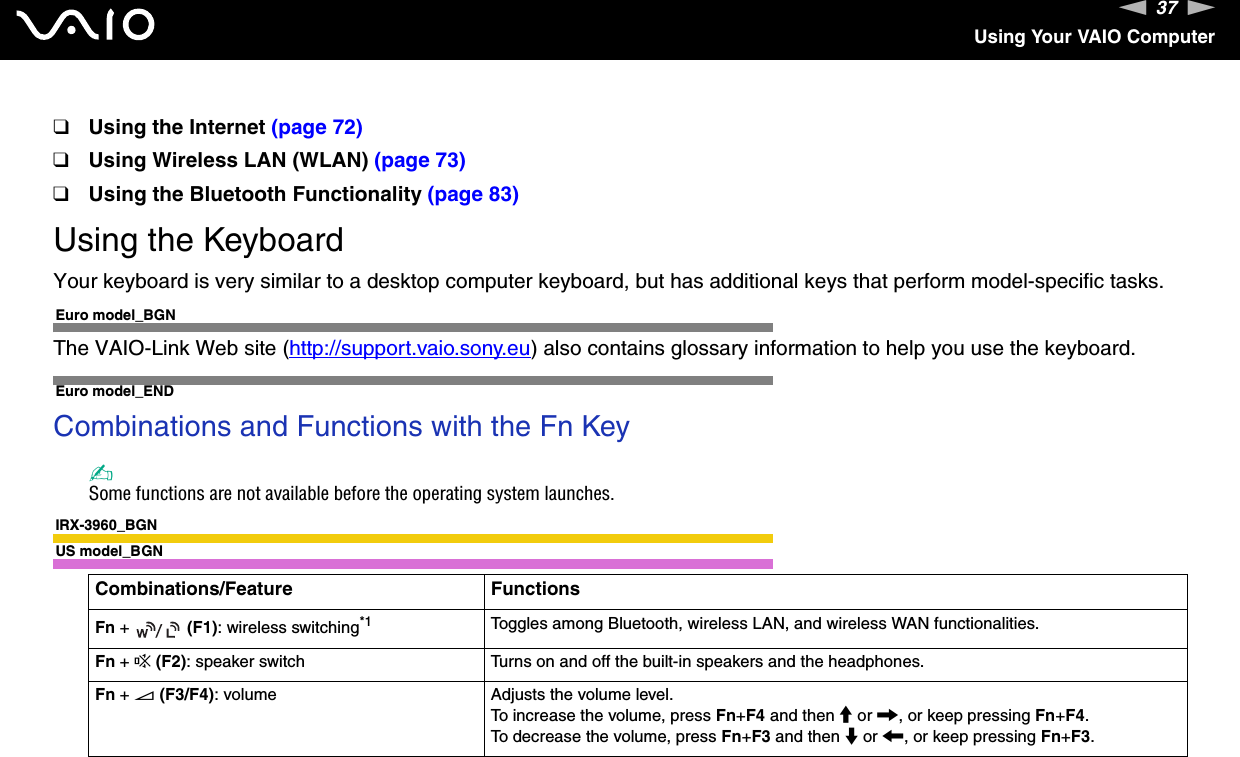This screenshot has width=1240, height=757.
Task: Click the volume icon in F3/F4 row
Action: [143, 695]
